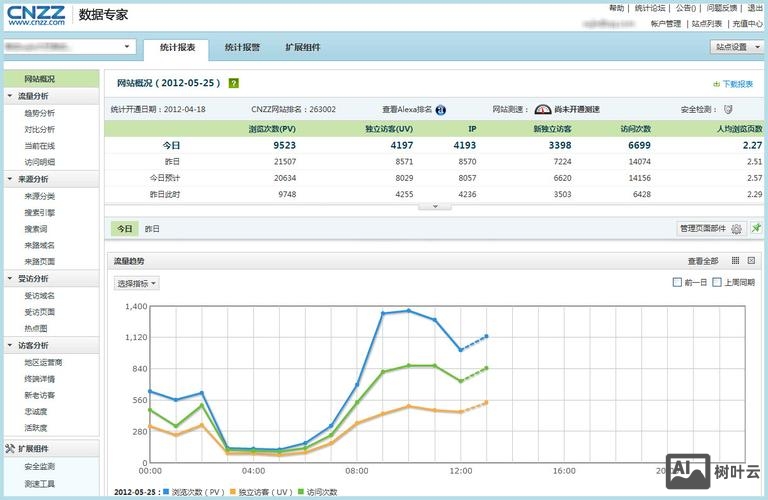The width and height of the screenshot is (768, 500).
Task: Open the site selector dropdown
Action: [x=70, y=47]
